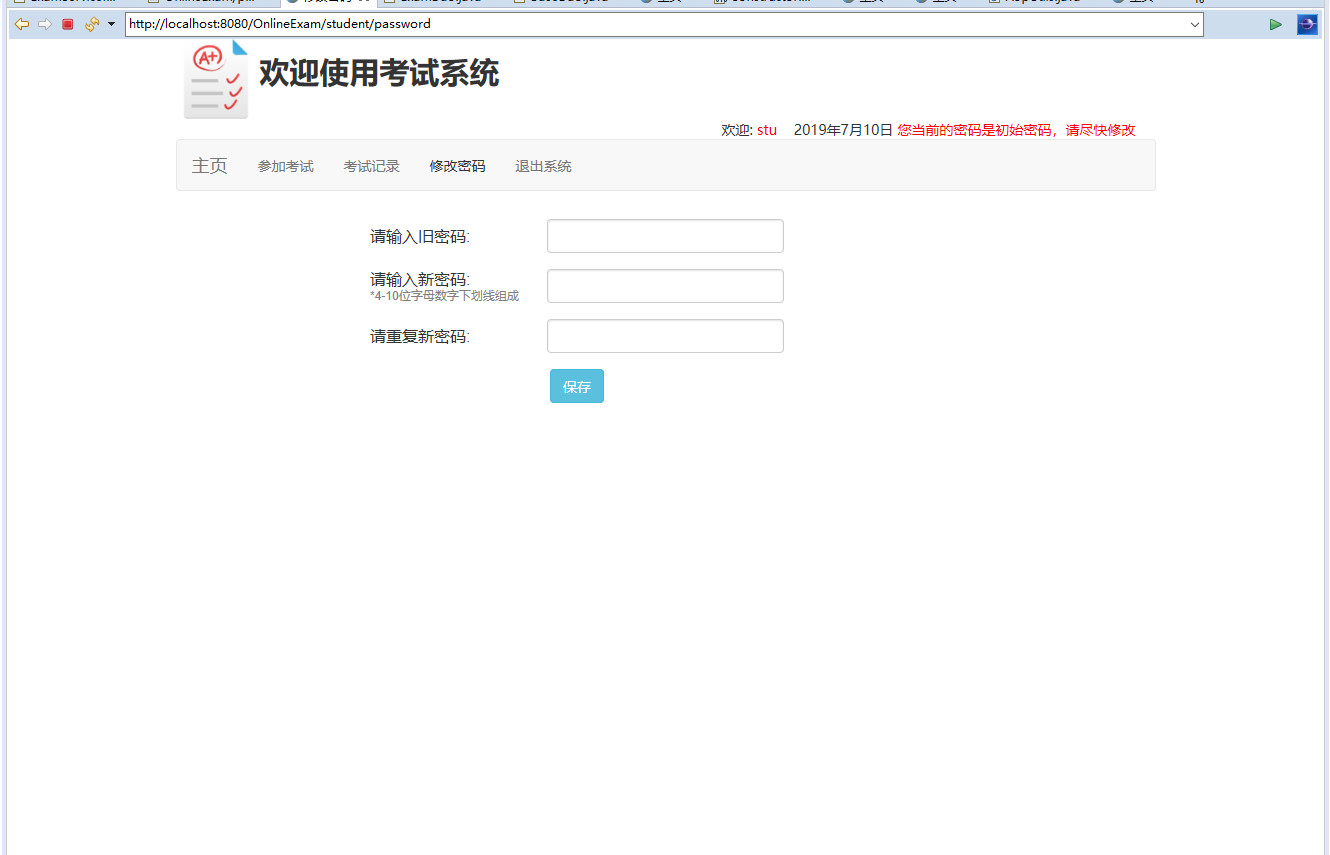Screen dimensions: 1330x855
Task: Click the stu username link
Action: [766, 129]
